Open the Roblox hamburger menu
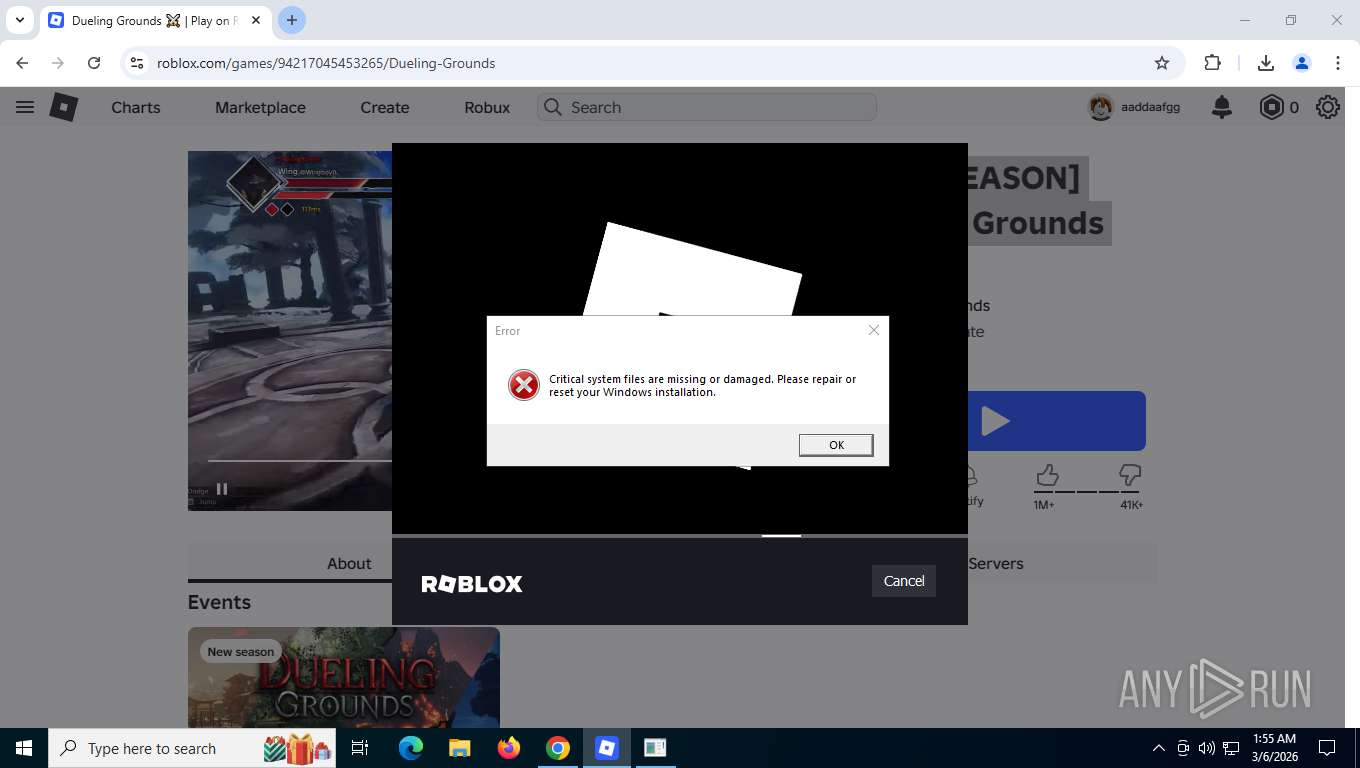The image size is (1360, 768). (25, 107)
